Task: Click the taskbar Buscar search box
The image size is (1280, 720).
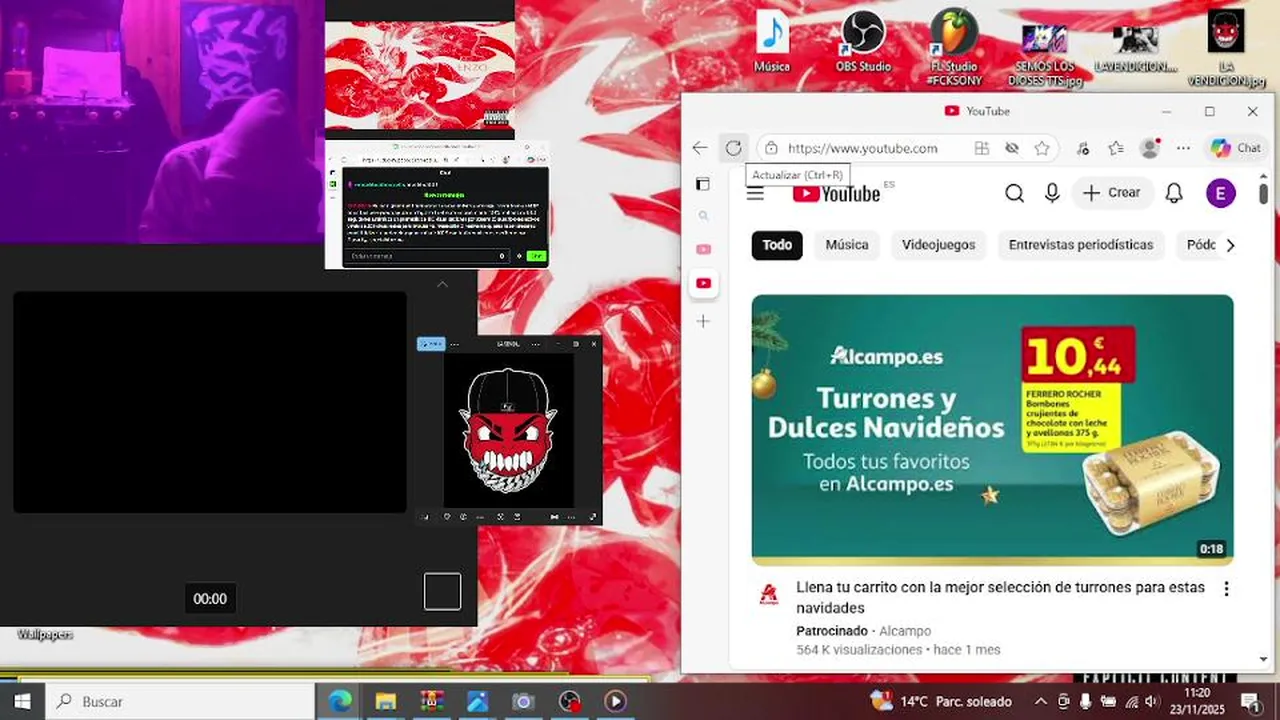Action: coord(181,702)
